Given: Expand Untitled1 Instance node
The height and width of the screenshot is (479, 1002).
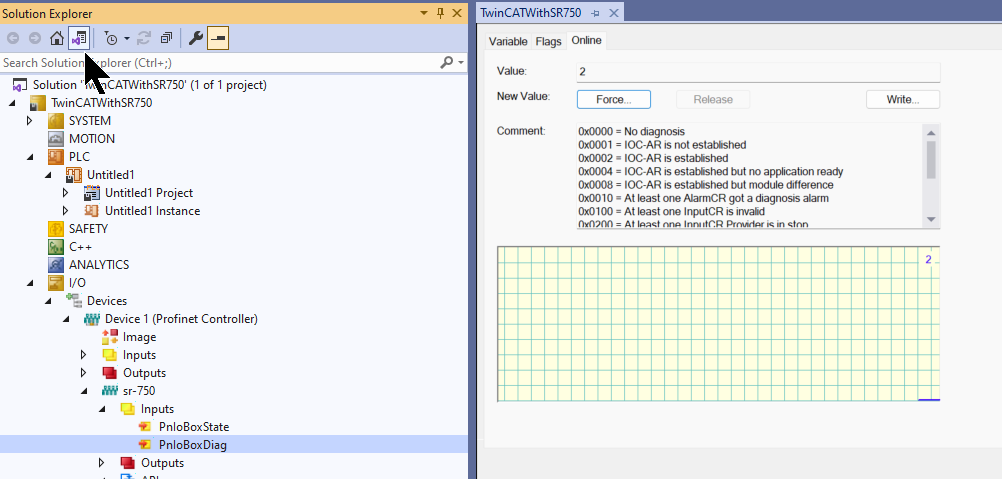Looking at the screenshot, I should tap(65, 211).
